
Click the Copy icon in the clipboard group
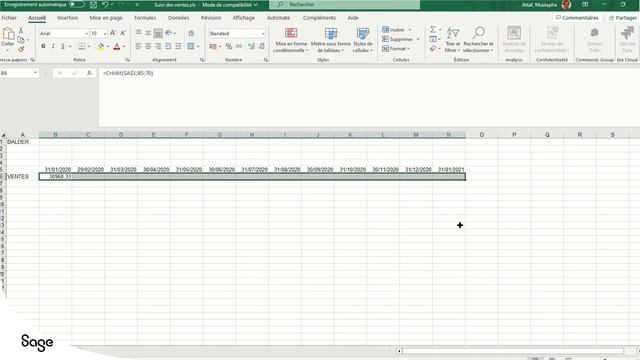click(21, 40)
